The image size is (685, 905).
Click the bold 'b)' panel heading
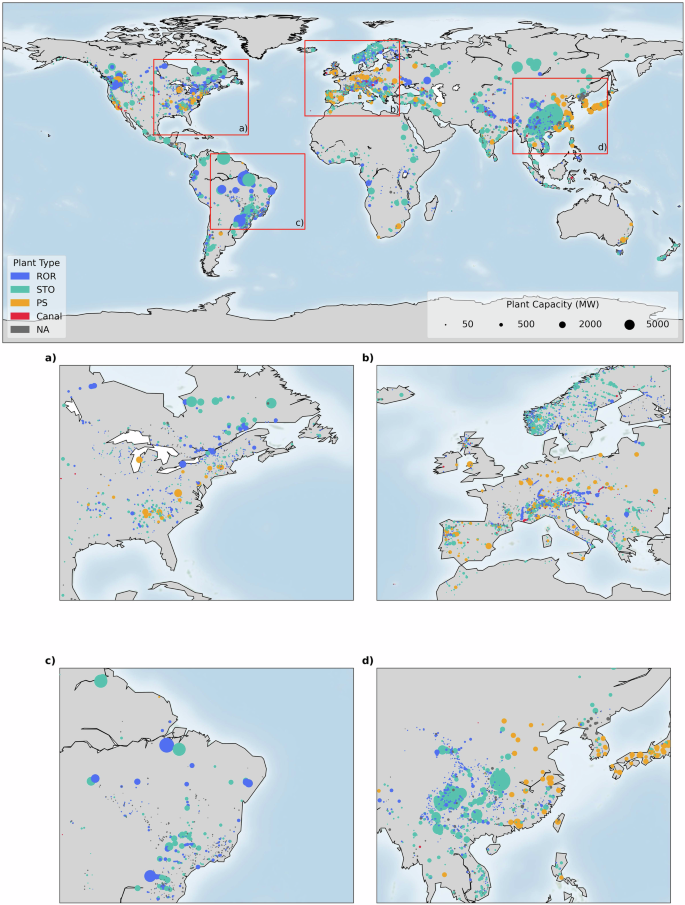pyautogui.click(x=368, y=358)
